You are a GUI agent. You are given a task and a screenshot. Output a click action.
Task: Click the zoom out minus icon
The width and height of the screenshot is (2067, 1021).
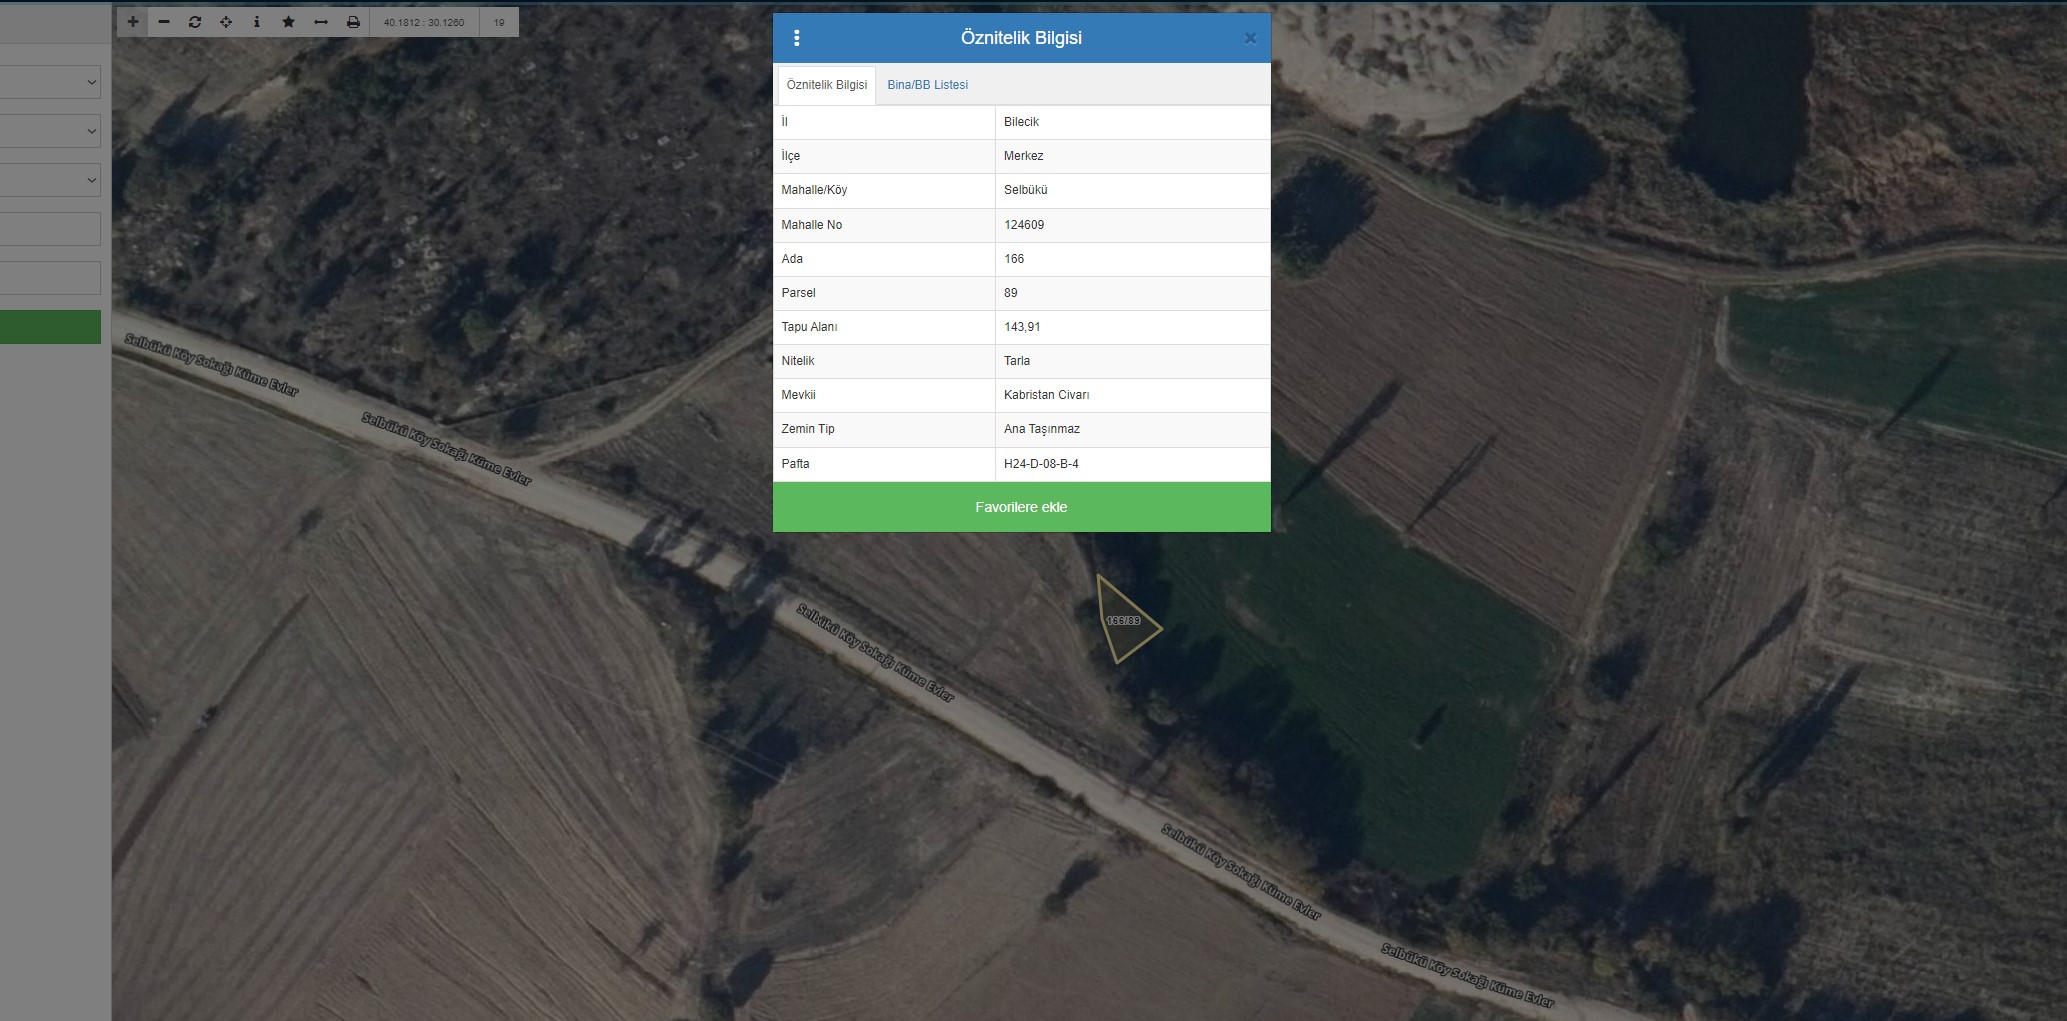164,22
